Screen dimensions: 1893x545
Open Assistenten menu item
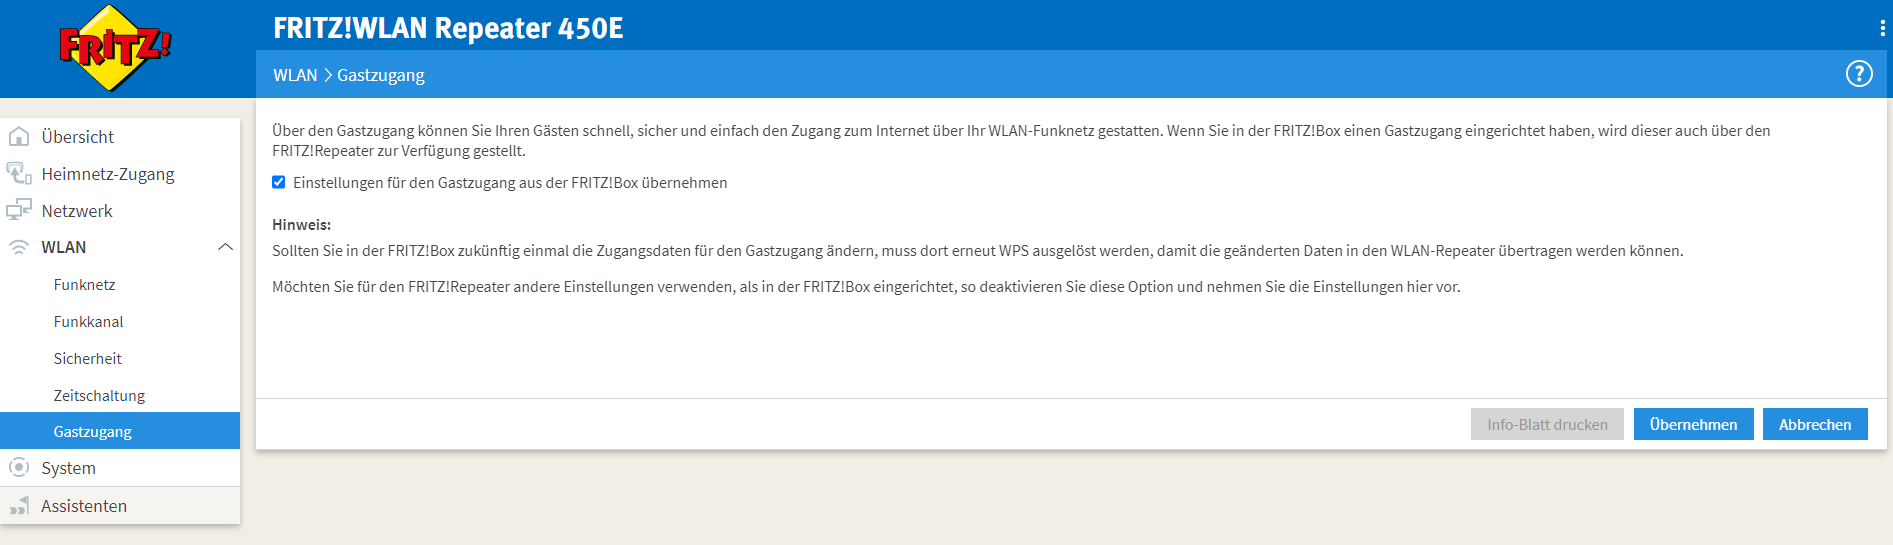pos(120,506)
